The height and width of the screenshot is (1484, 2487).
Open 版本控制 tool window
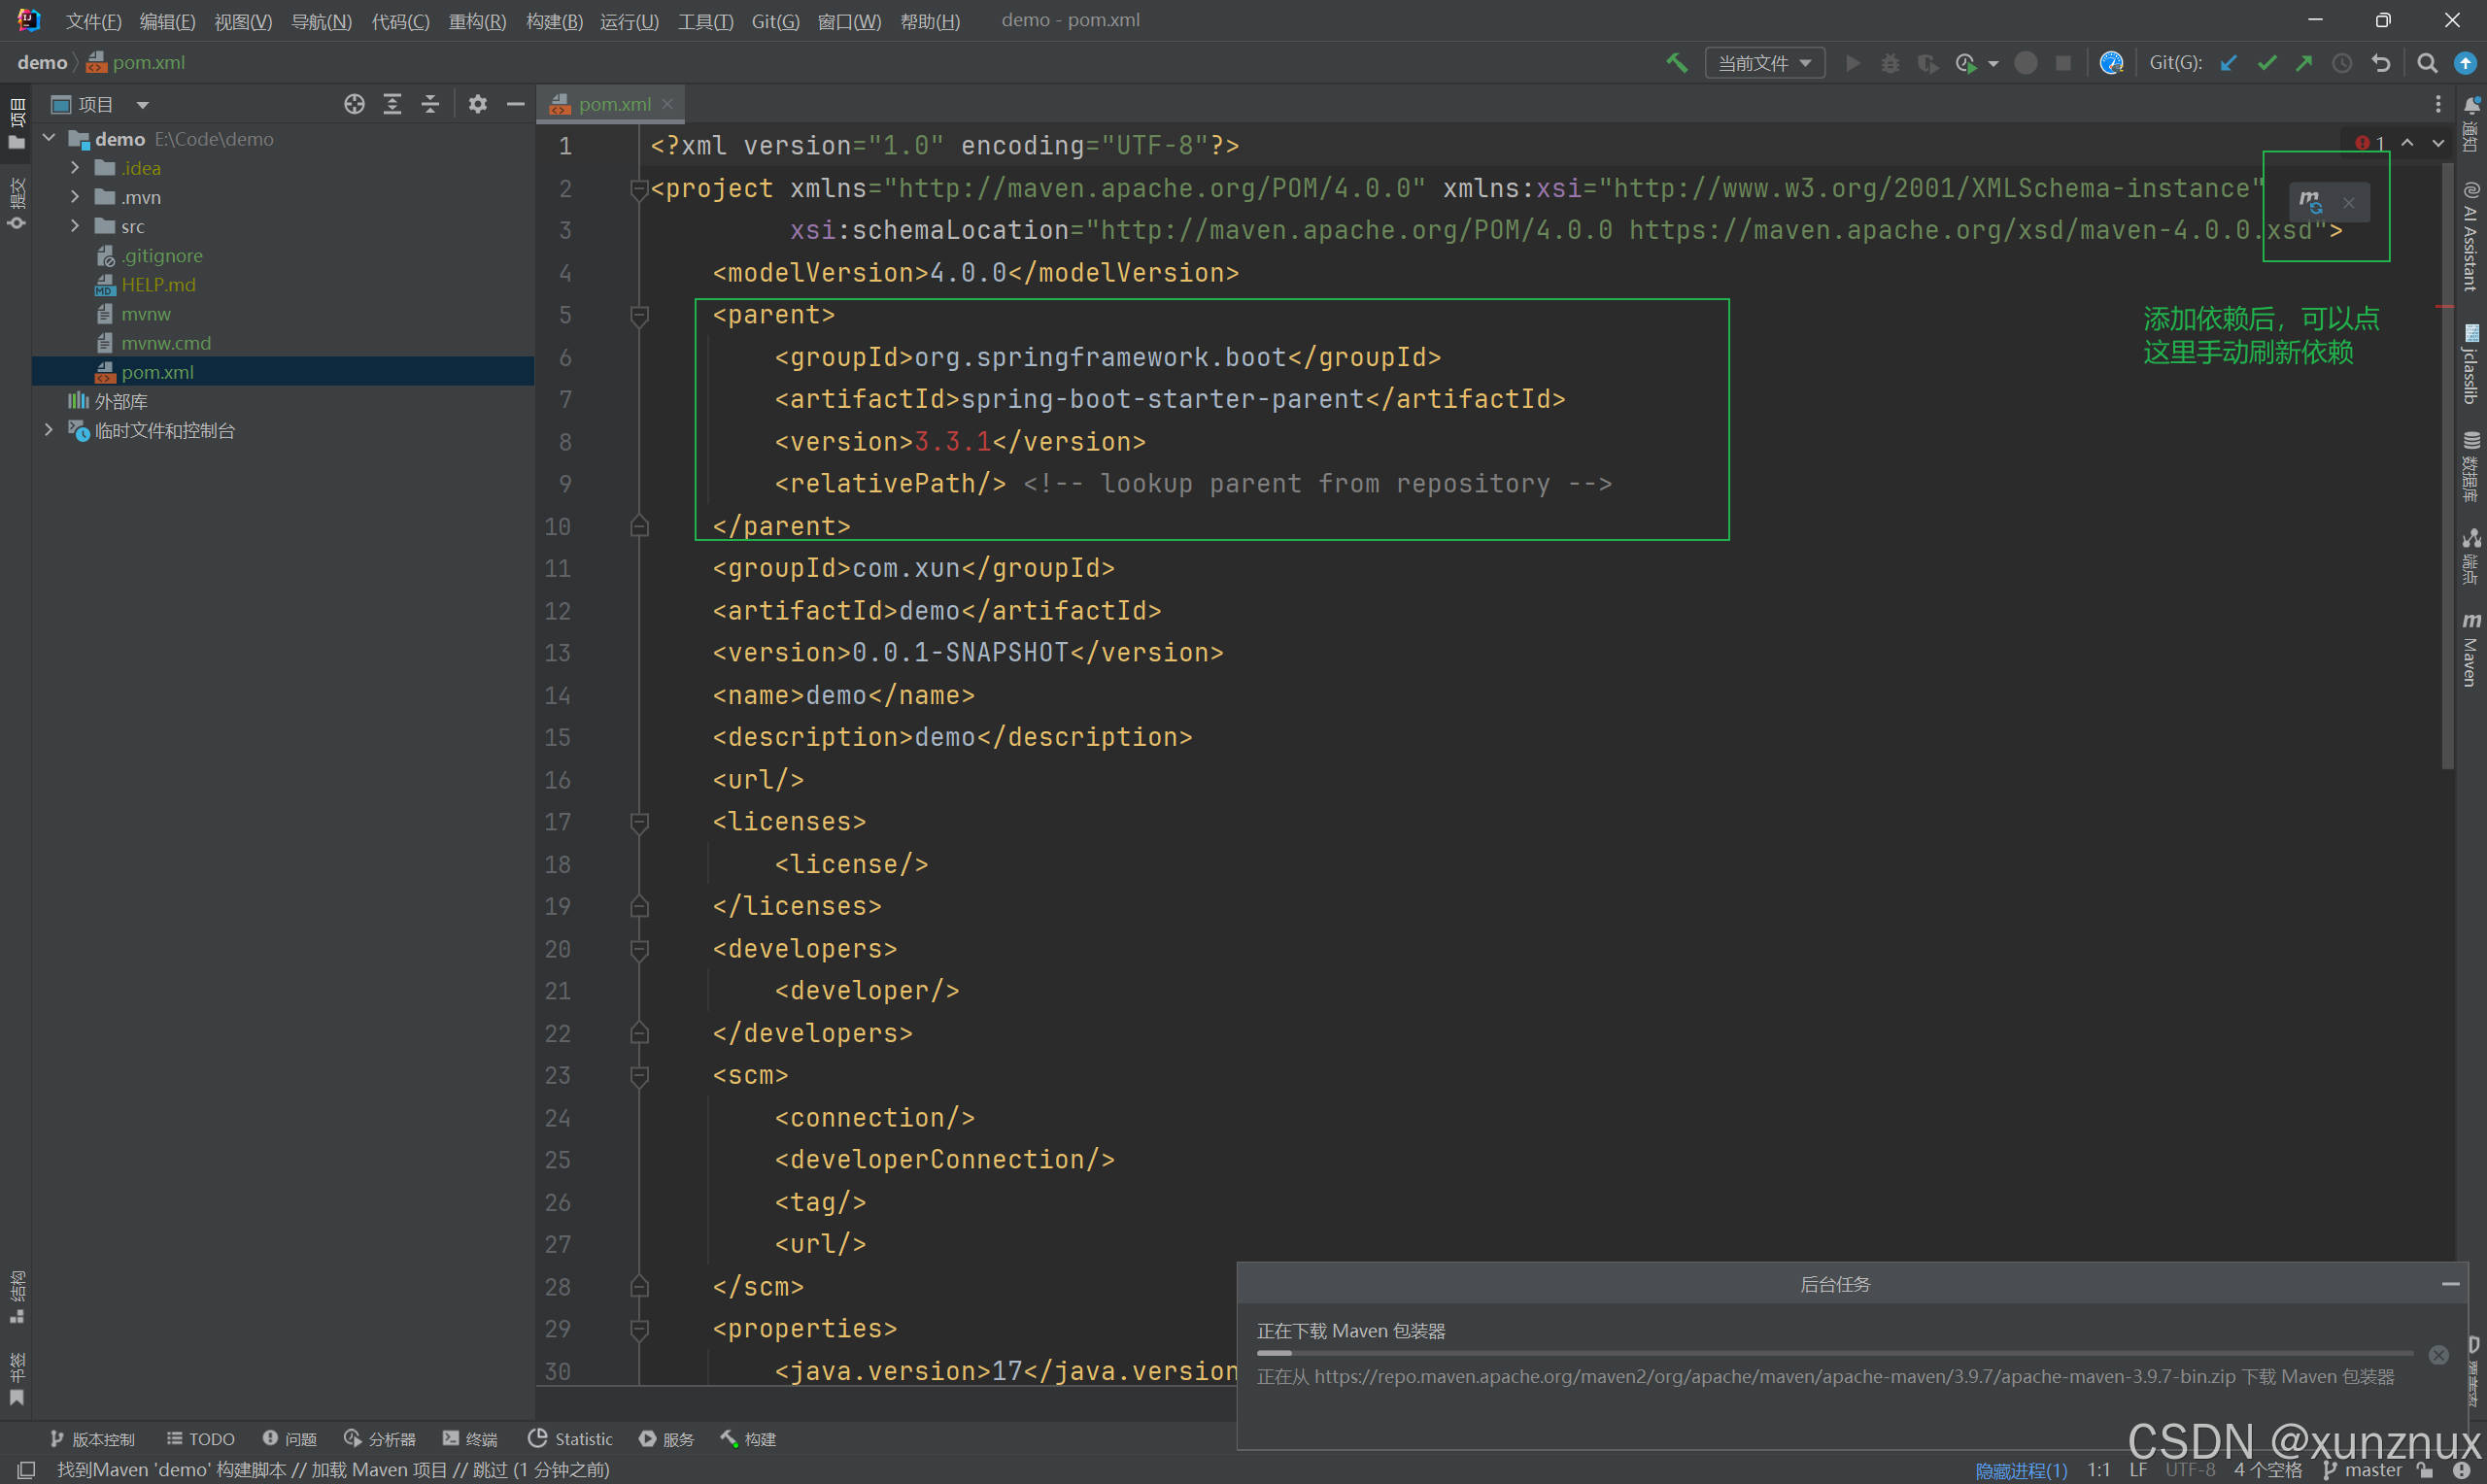tap(92, 1438)
